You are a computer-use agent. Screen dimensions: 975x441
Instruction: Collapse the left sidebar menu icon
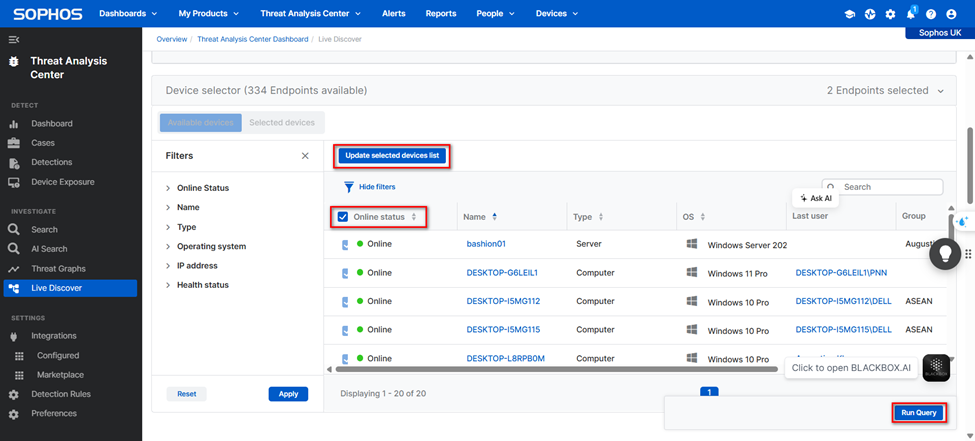click(13, 39)
